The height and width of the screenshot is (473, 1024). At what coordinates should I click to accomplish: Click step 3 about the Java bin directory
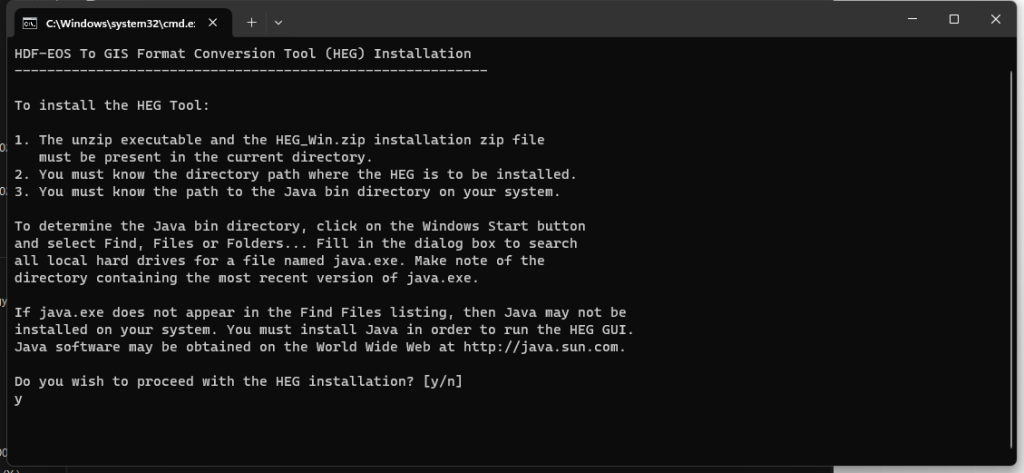point(287,192)
